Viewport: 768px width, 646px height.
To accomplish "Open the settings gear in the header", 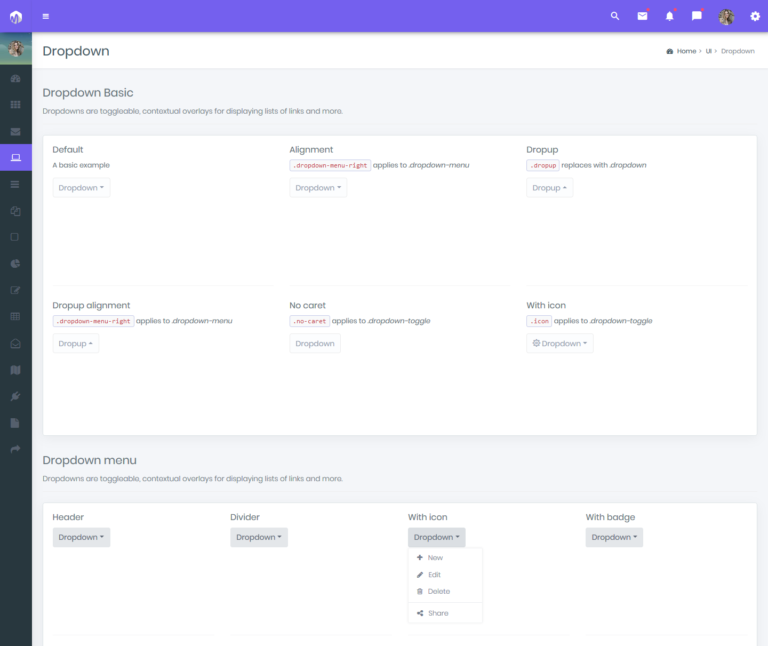I will pyautogui.click(x=755, y=16).
